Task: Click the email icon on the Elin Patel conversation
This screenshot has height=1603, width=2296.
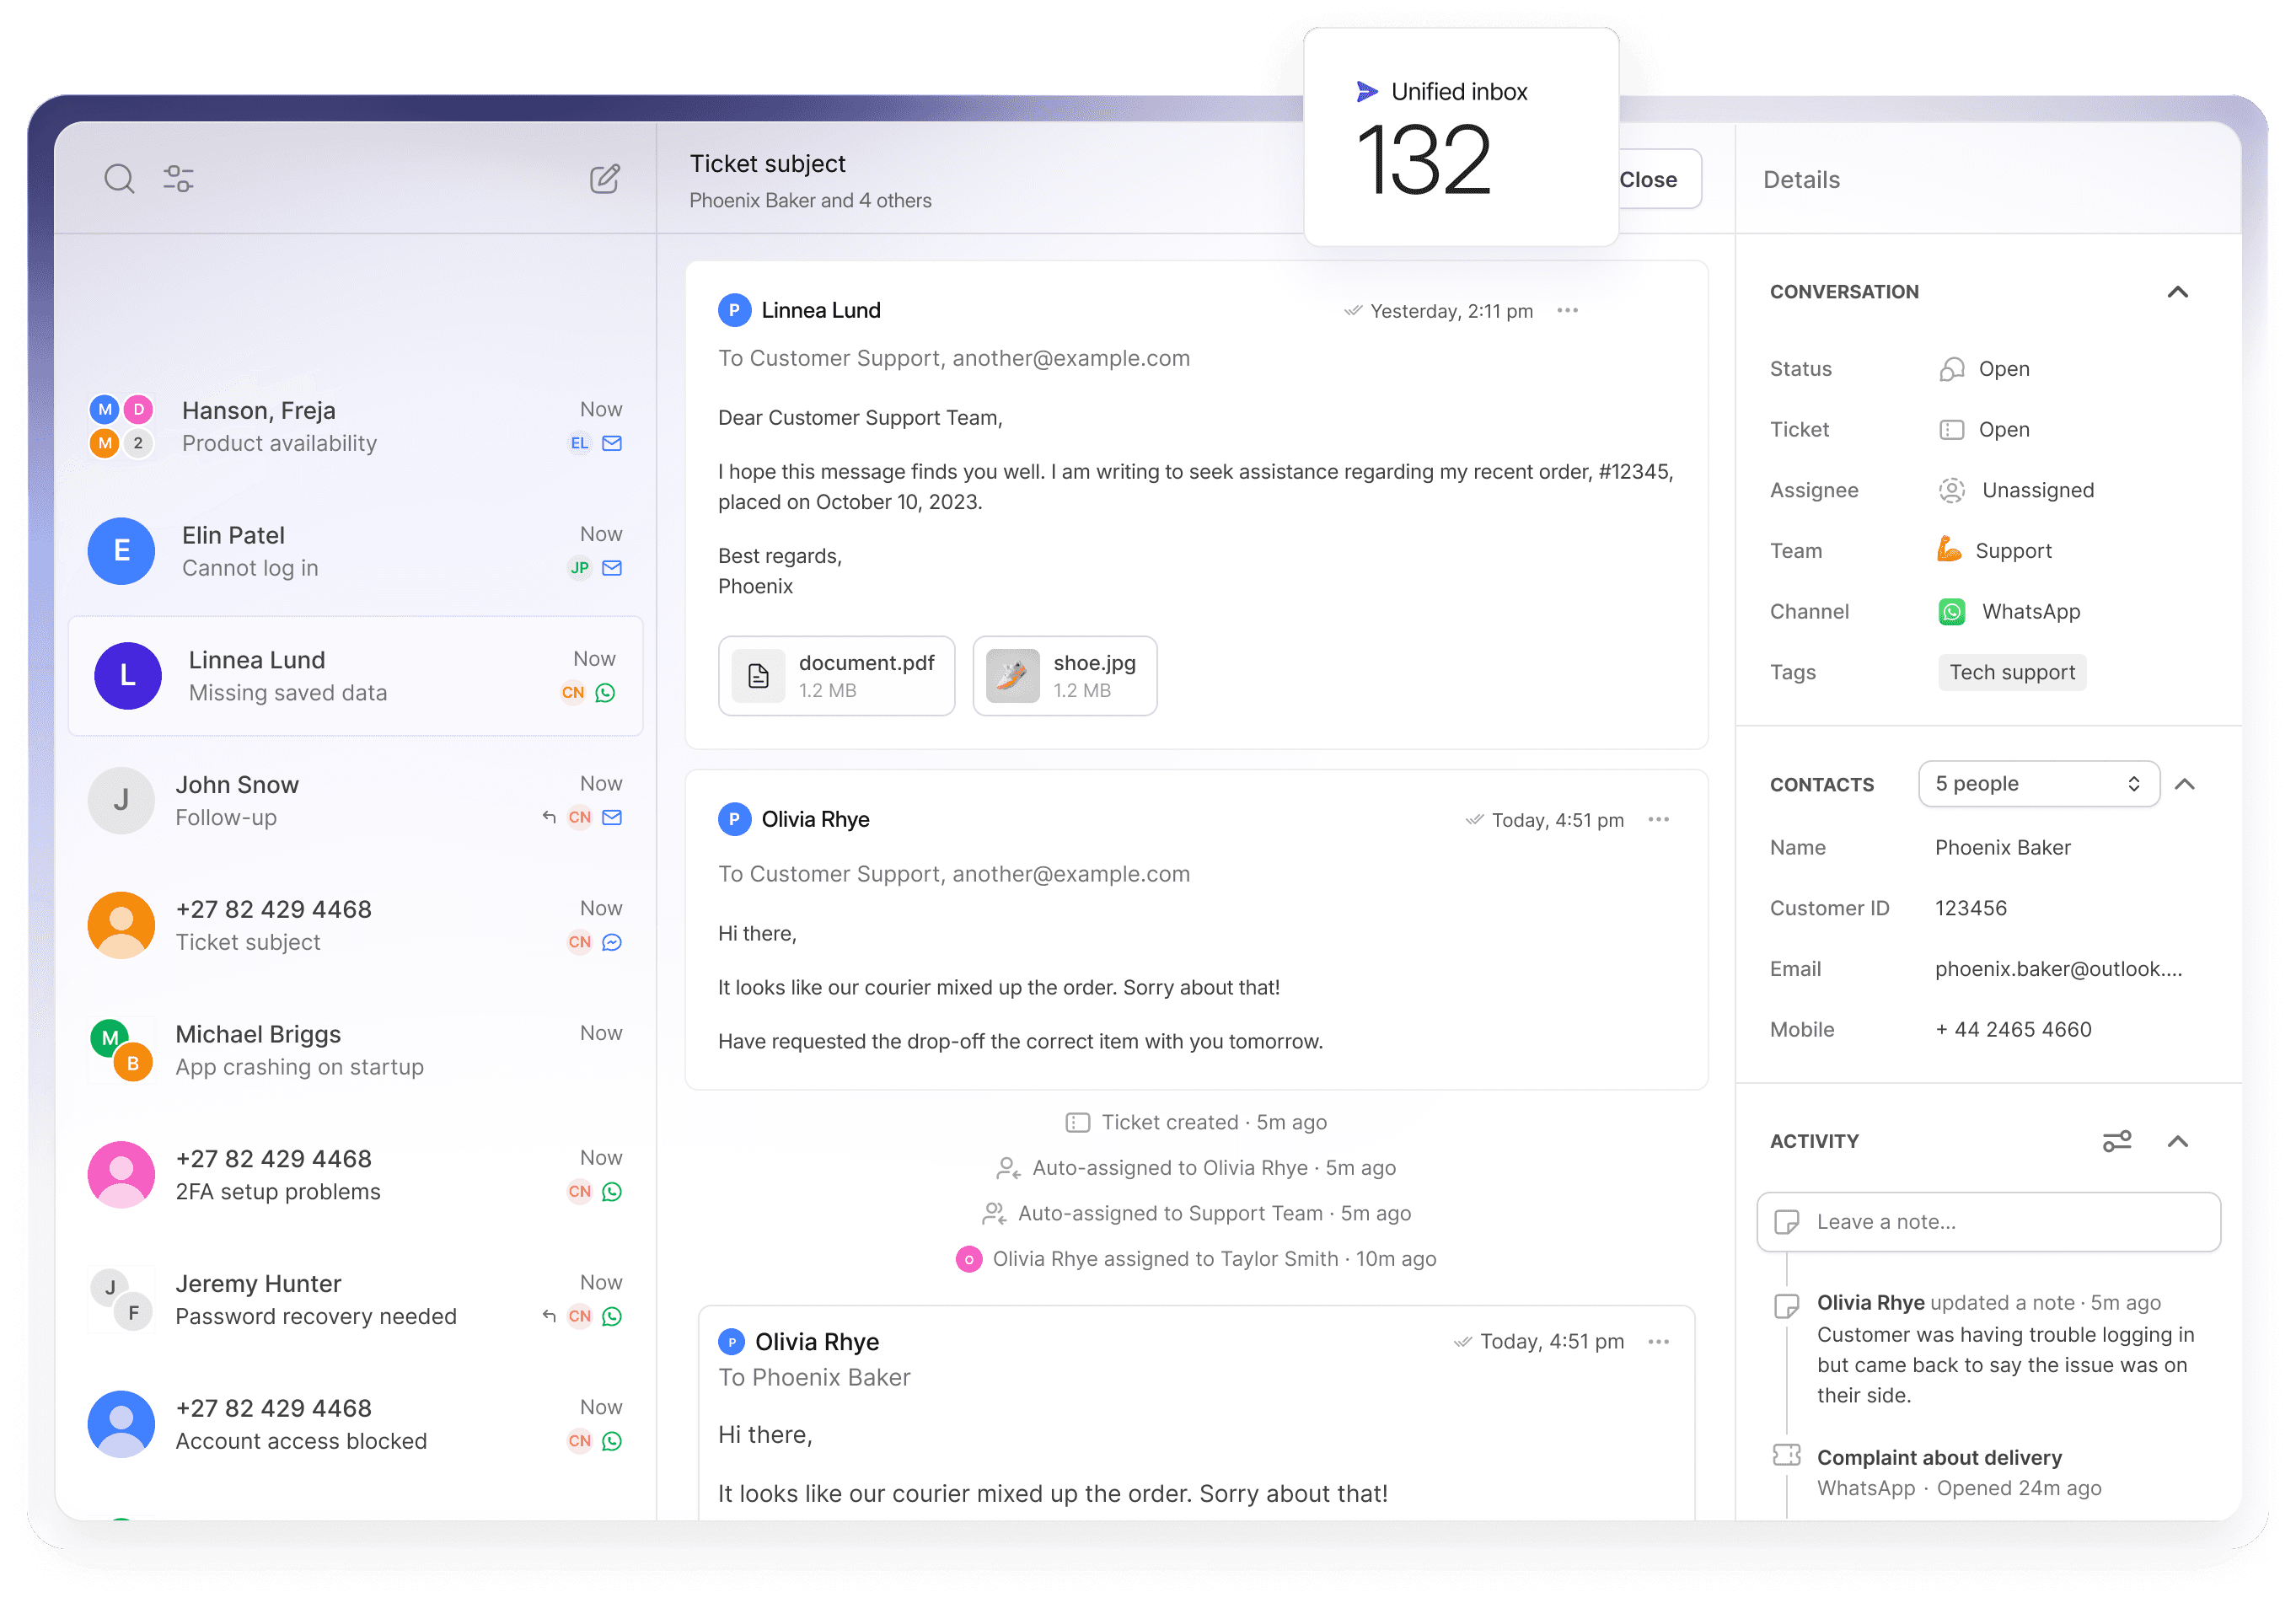Action: (x=612, y=568)
